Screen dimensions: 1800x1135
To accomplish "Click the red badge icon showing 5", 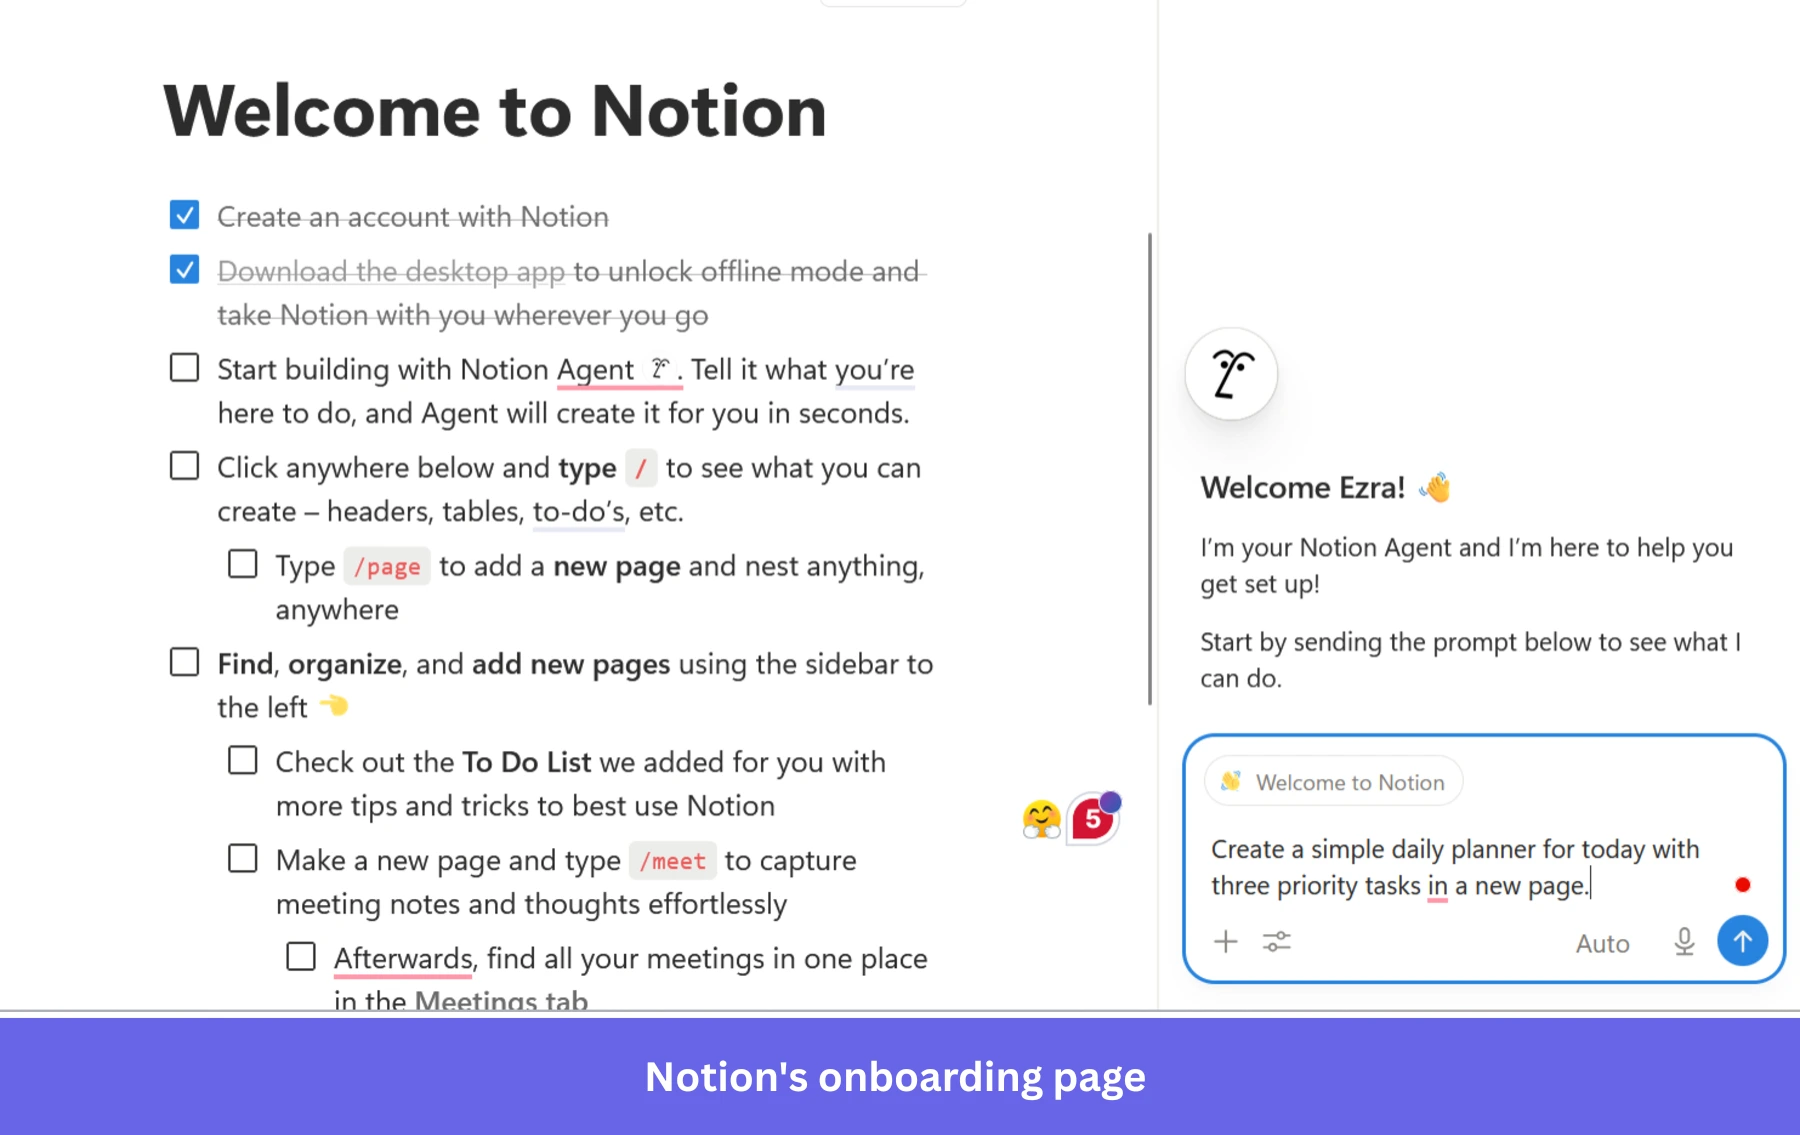I will pyautogui.click(x=1094, y=818).
